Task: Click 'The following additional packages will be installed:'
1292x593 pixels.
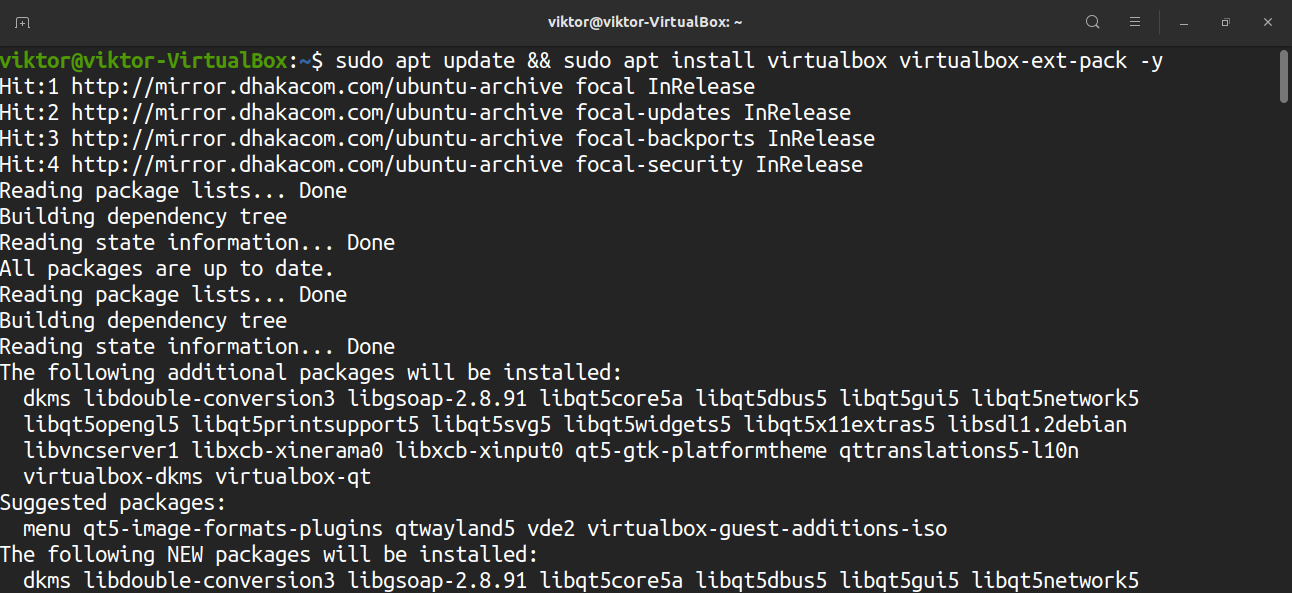Action: tap(311, 373)
